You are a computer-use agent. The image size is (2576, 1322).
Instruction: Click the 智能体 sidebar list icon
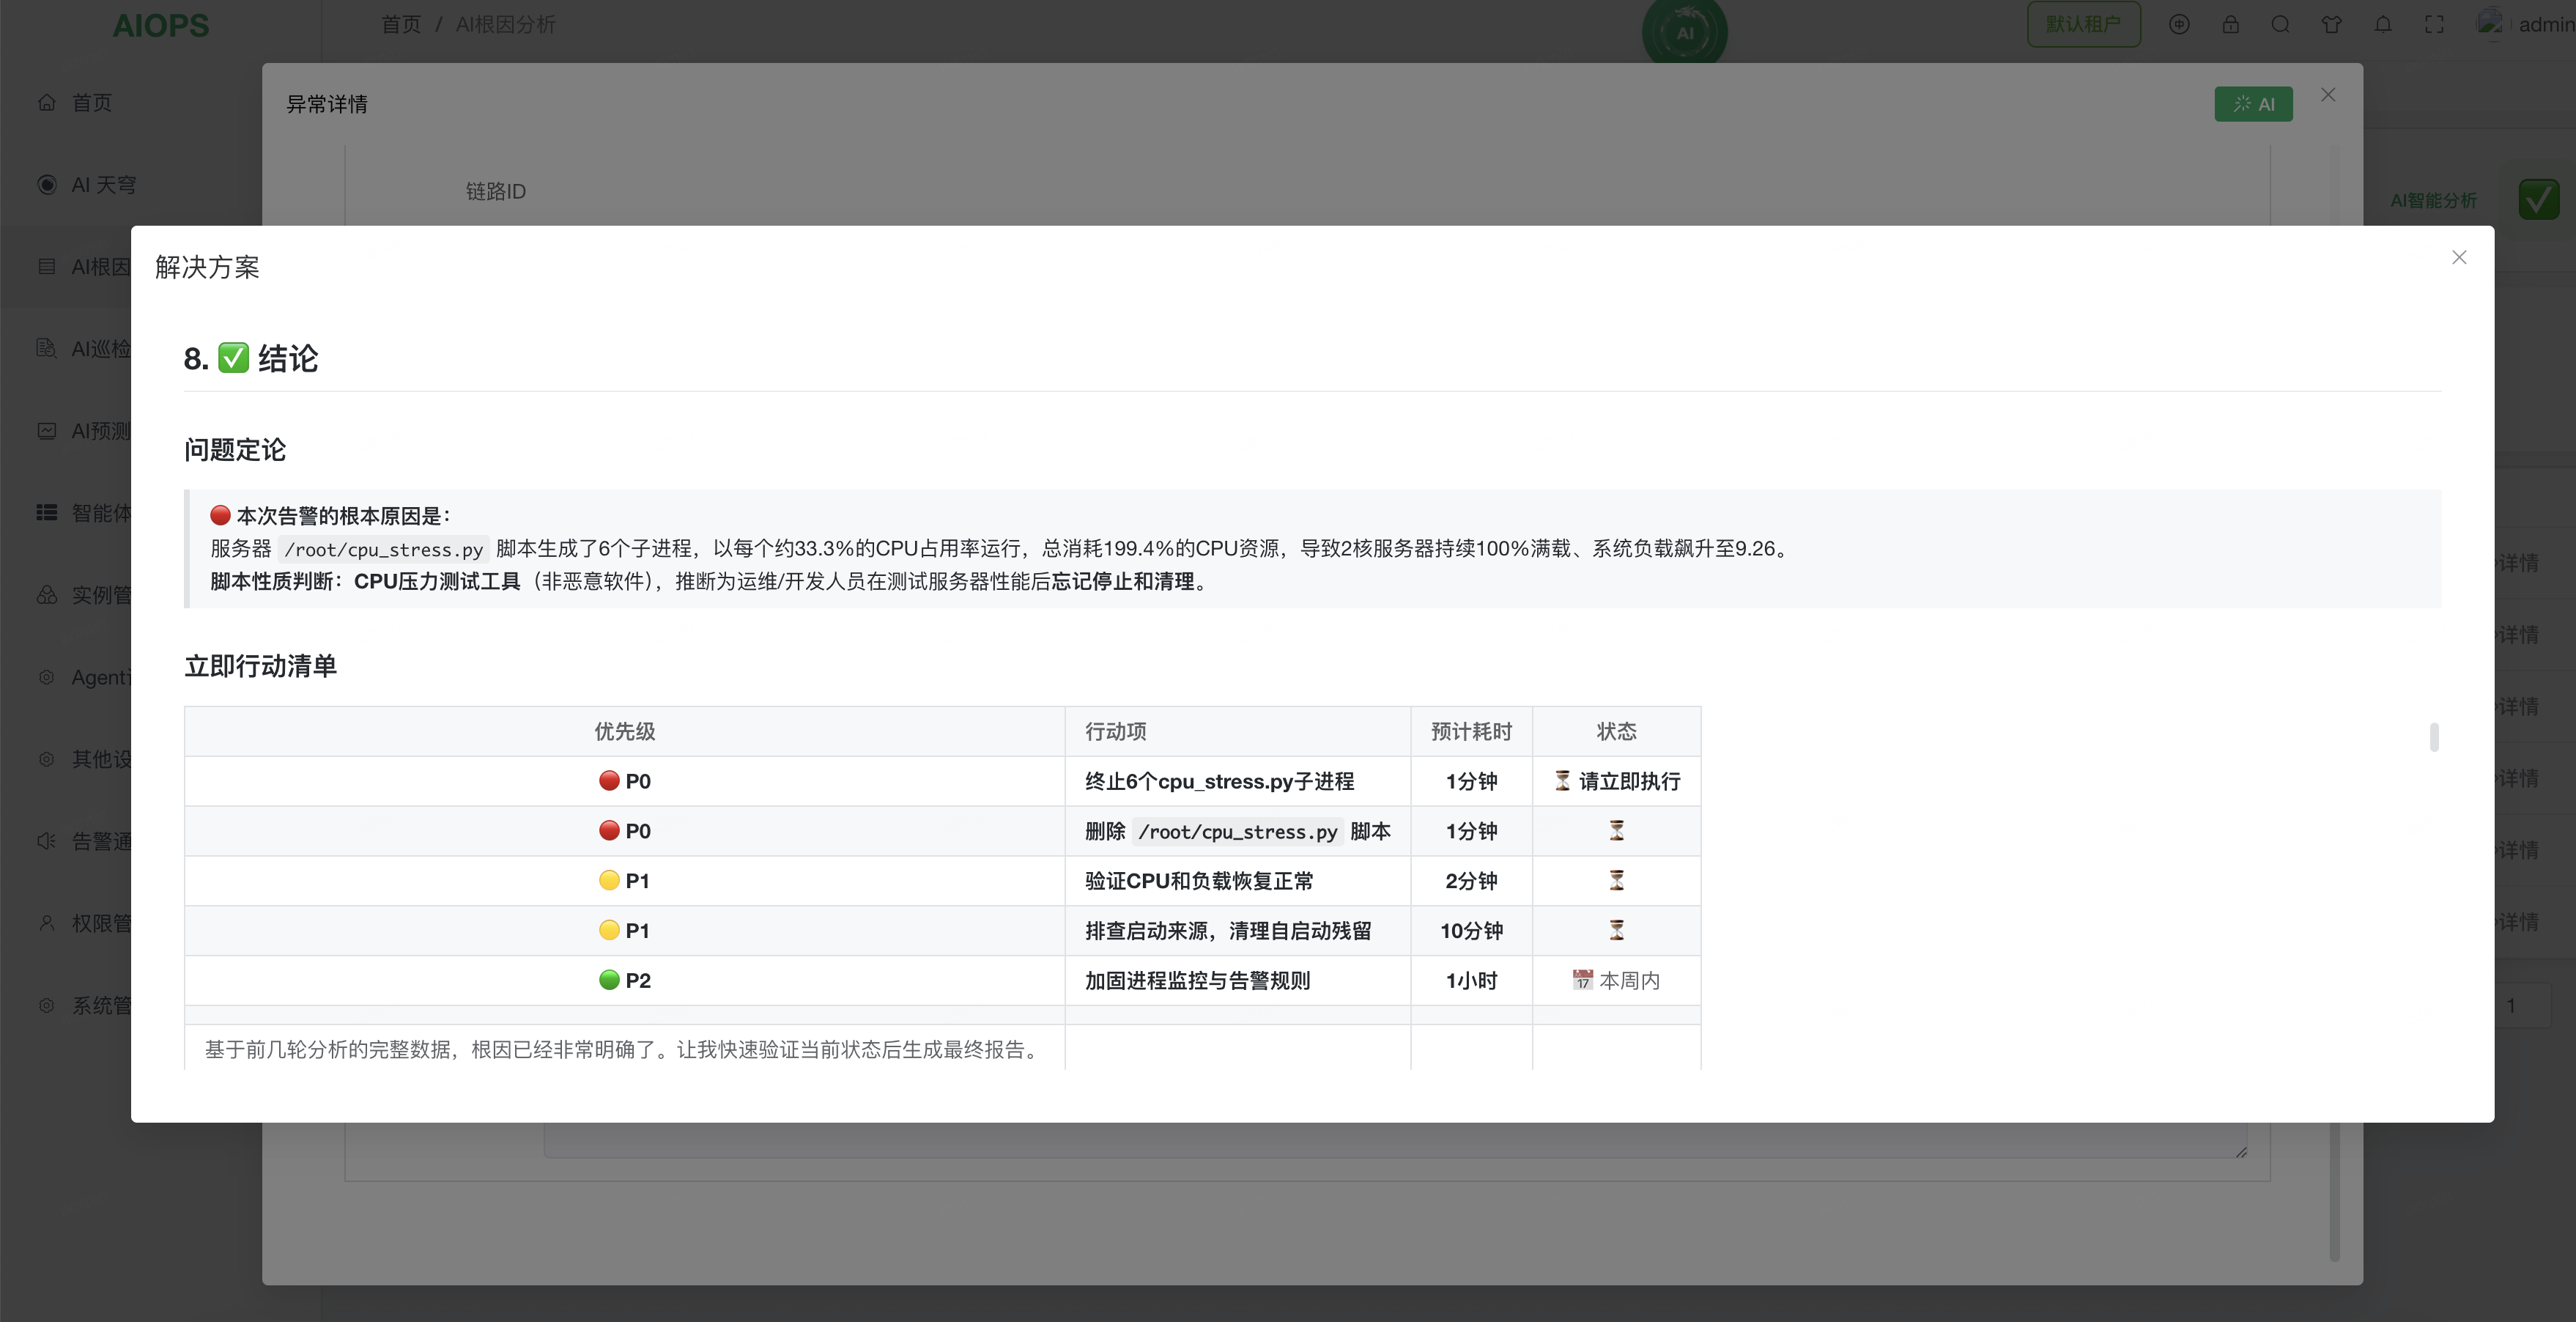(x=46, y=512)
